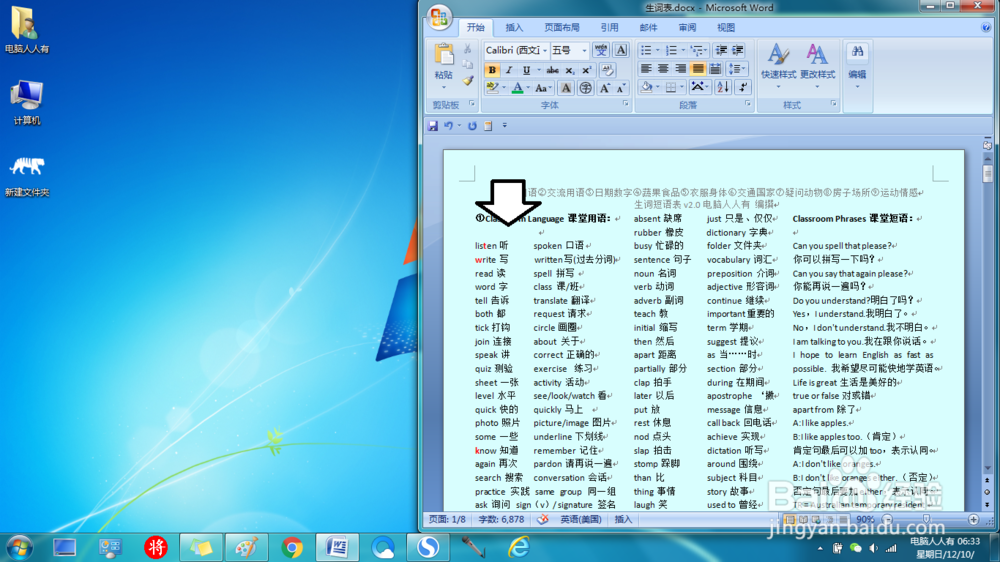Toggle subscript formatting
The image size is (1000, 562).
click(570, 70)
